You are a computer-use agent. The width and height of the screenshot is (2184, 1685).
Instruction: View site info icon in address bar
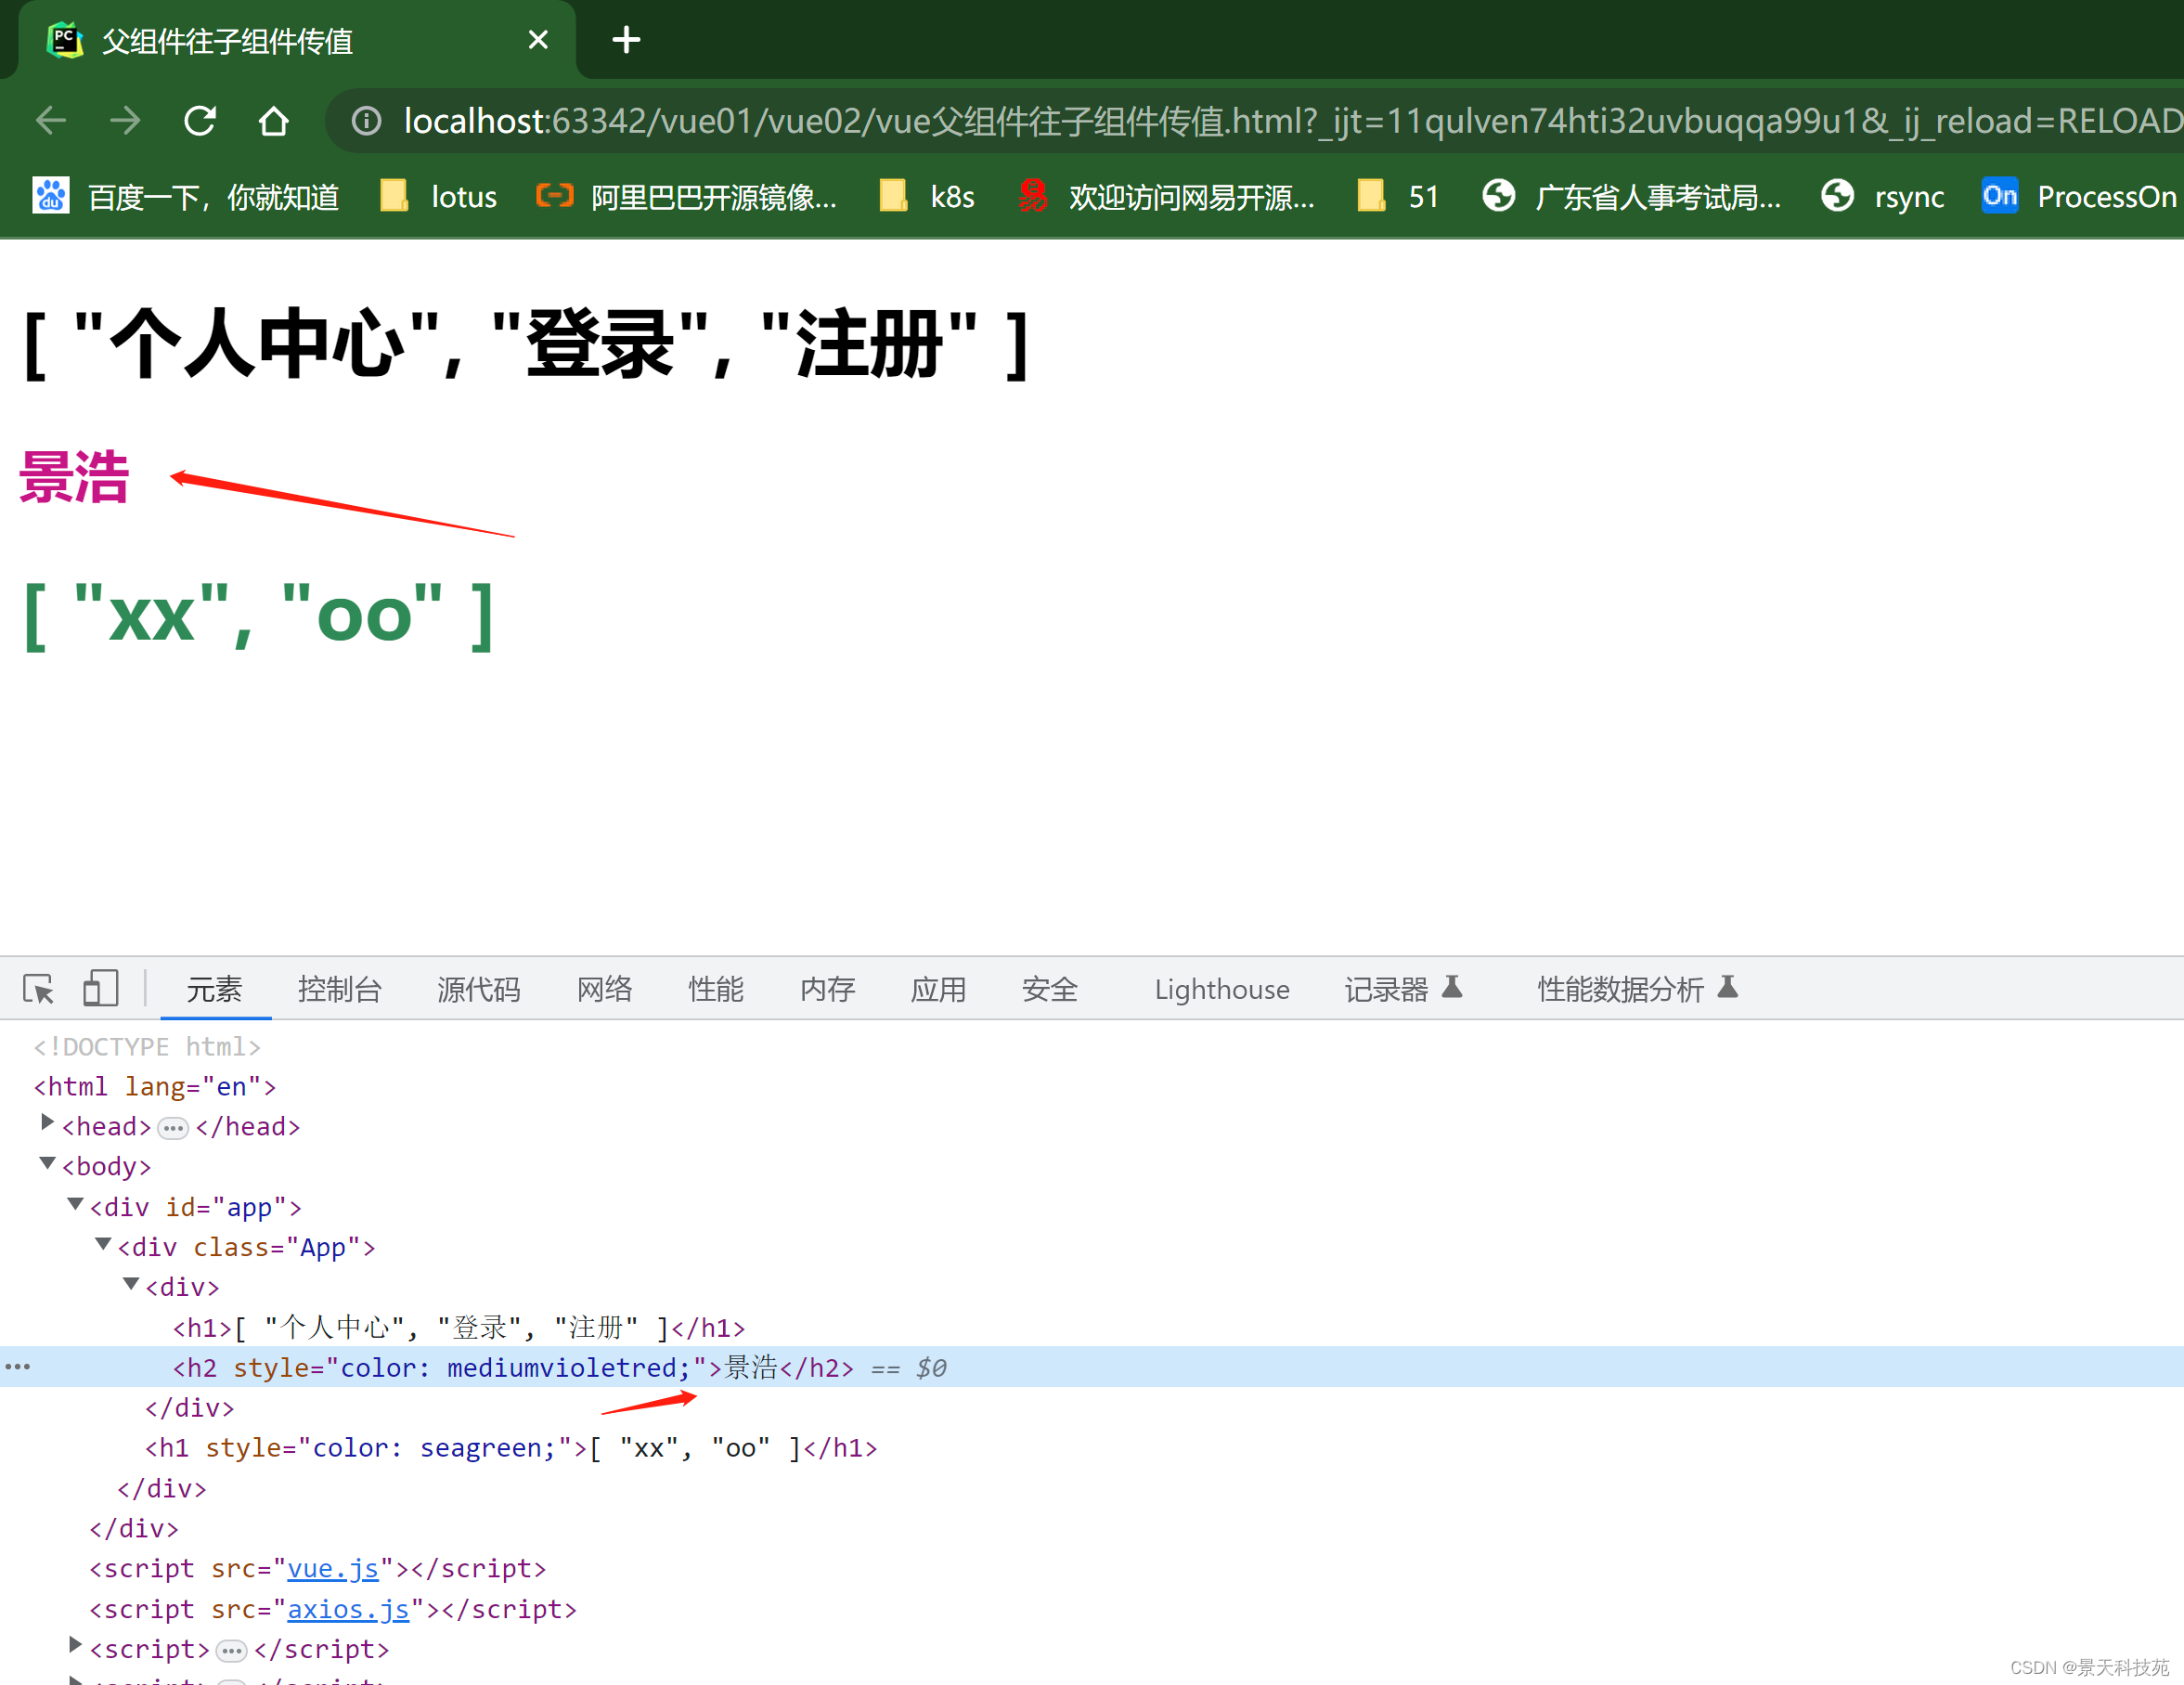click(x=366, y=121)
